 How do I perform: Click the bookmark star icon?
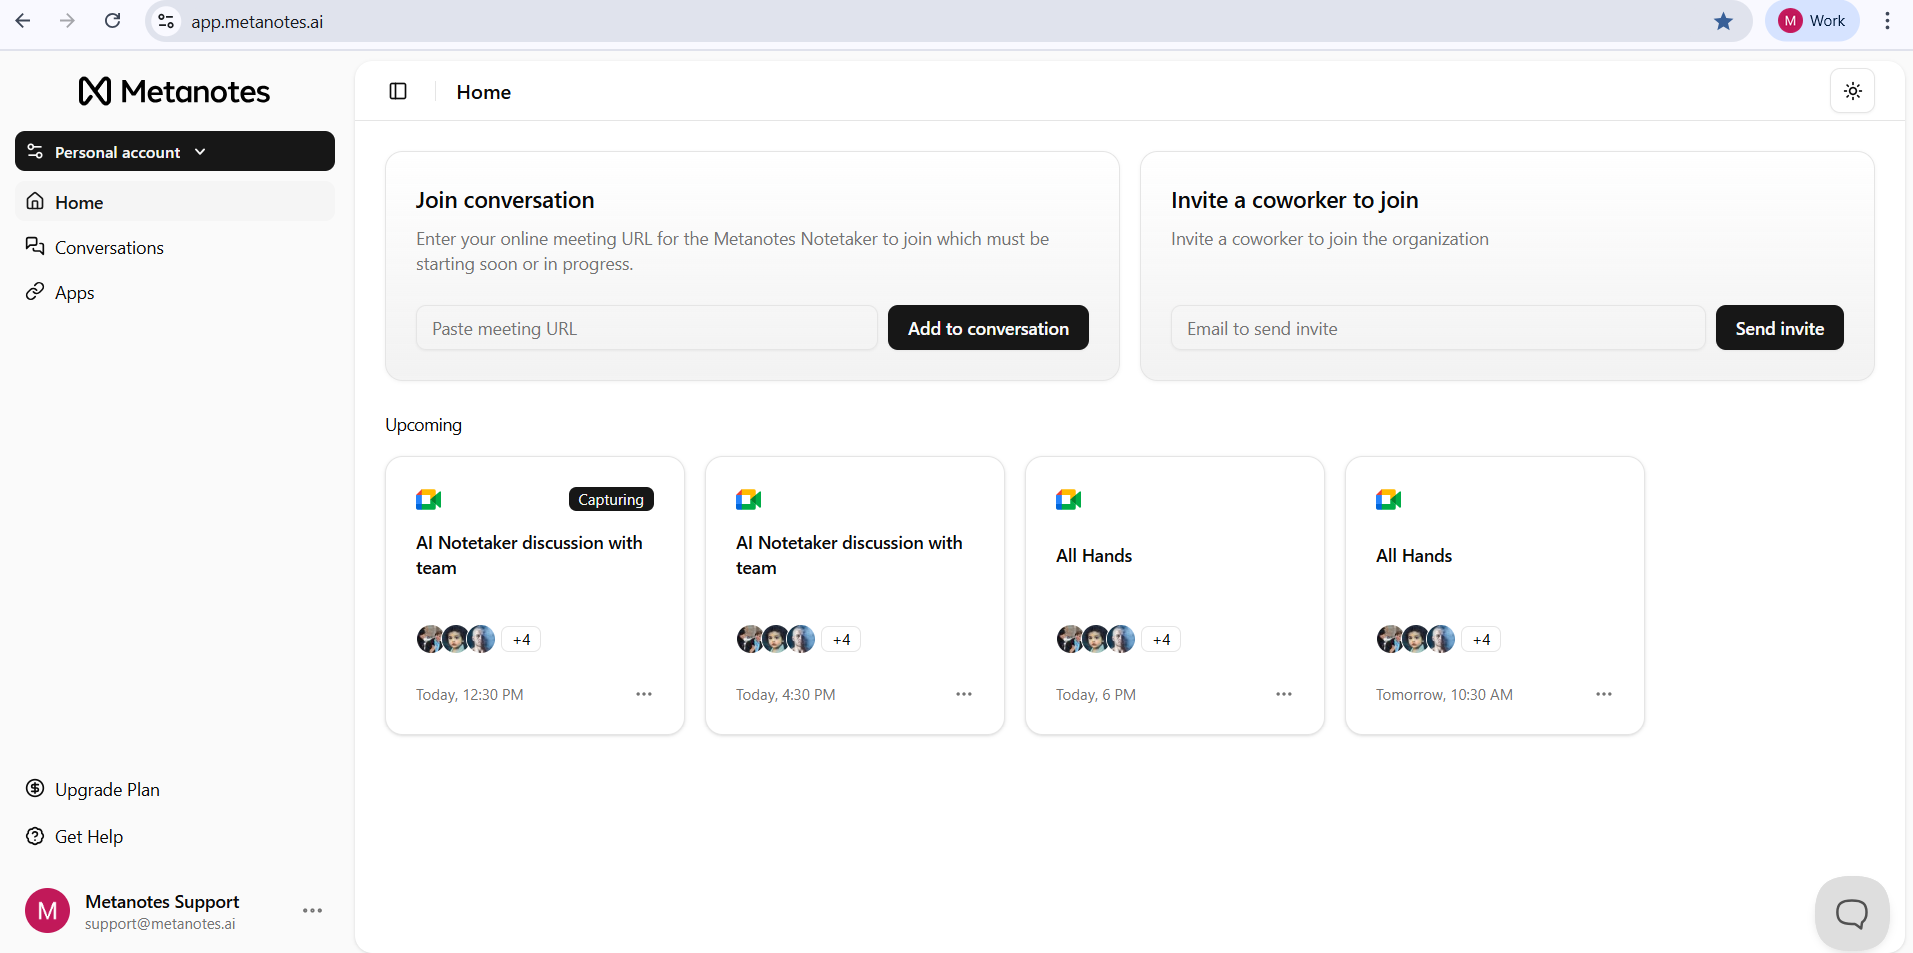[x=1723, y=21]
